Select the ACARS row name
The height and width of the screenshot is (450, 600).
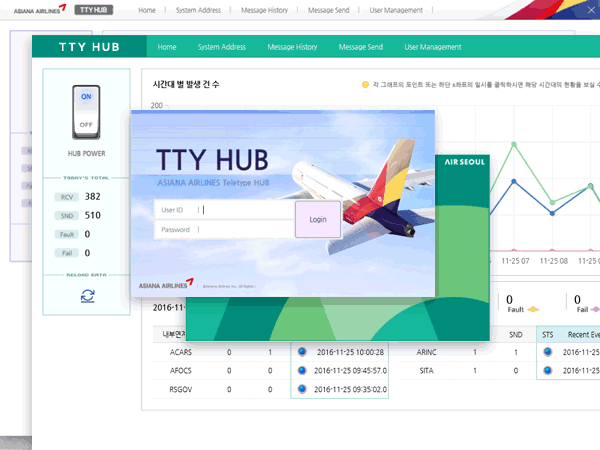181,352
